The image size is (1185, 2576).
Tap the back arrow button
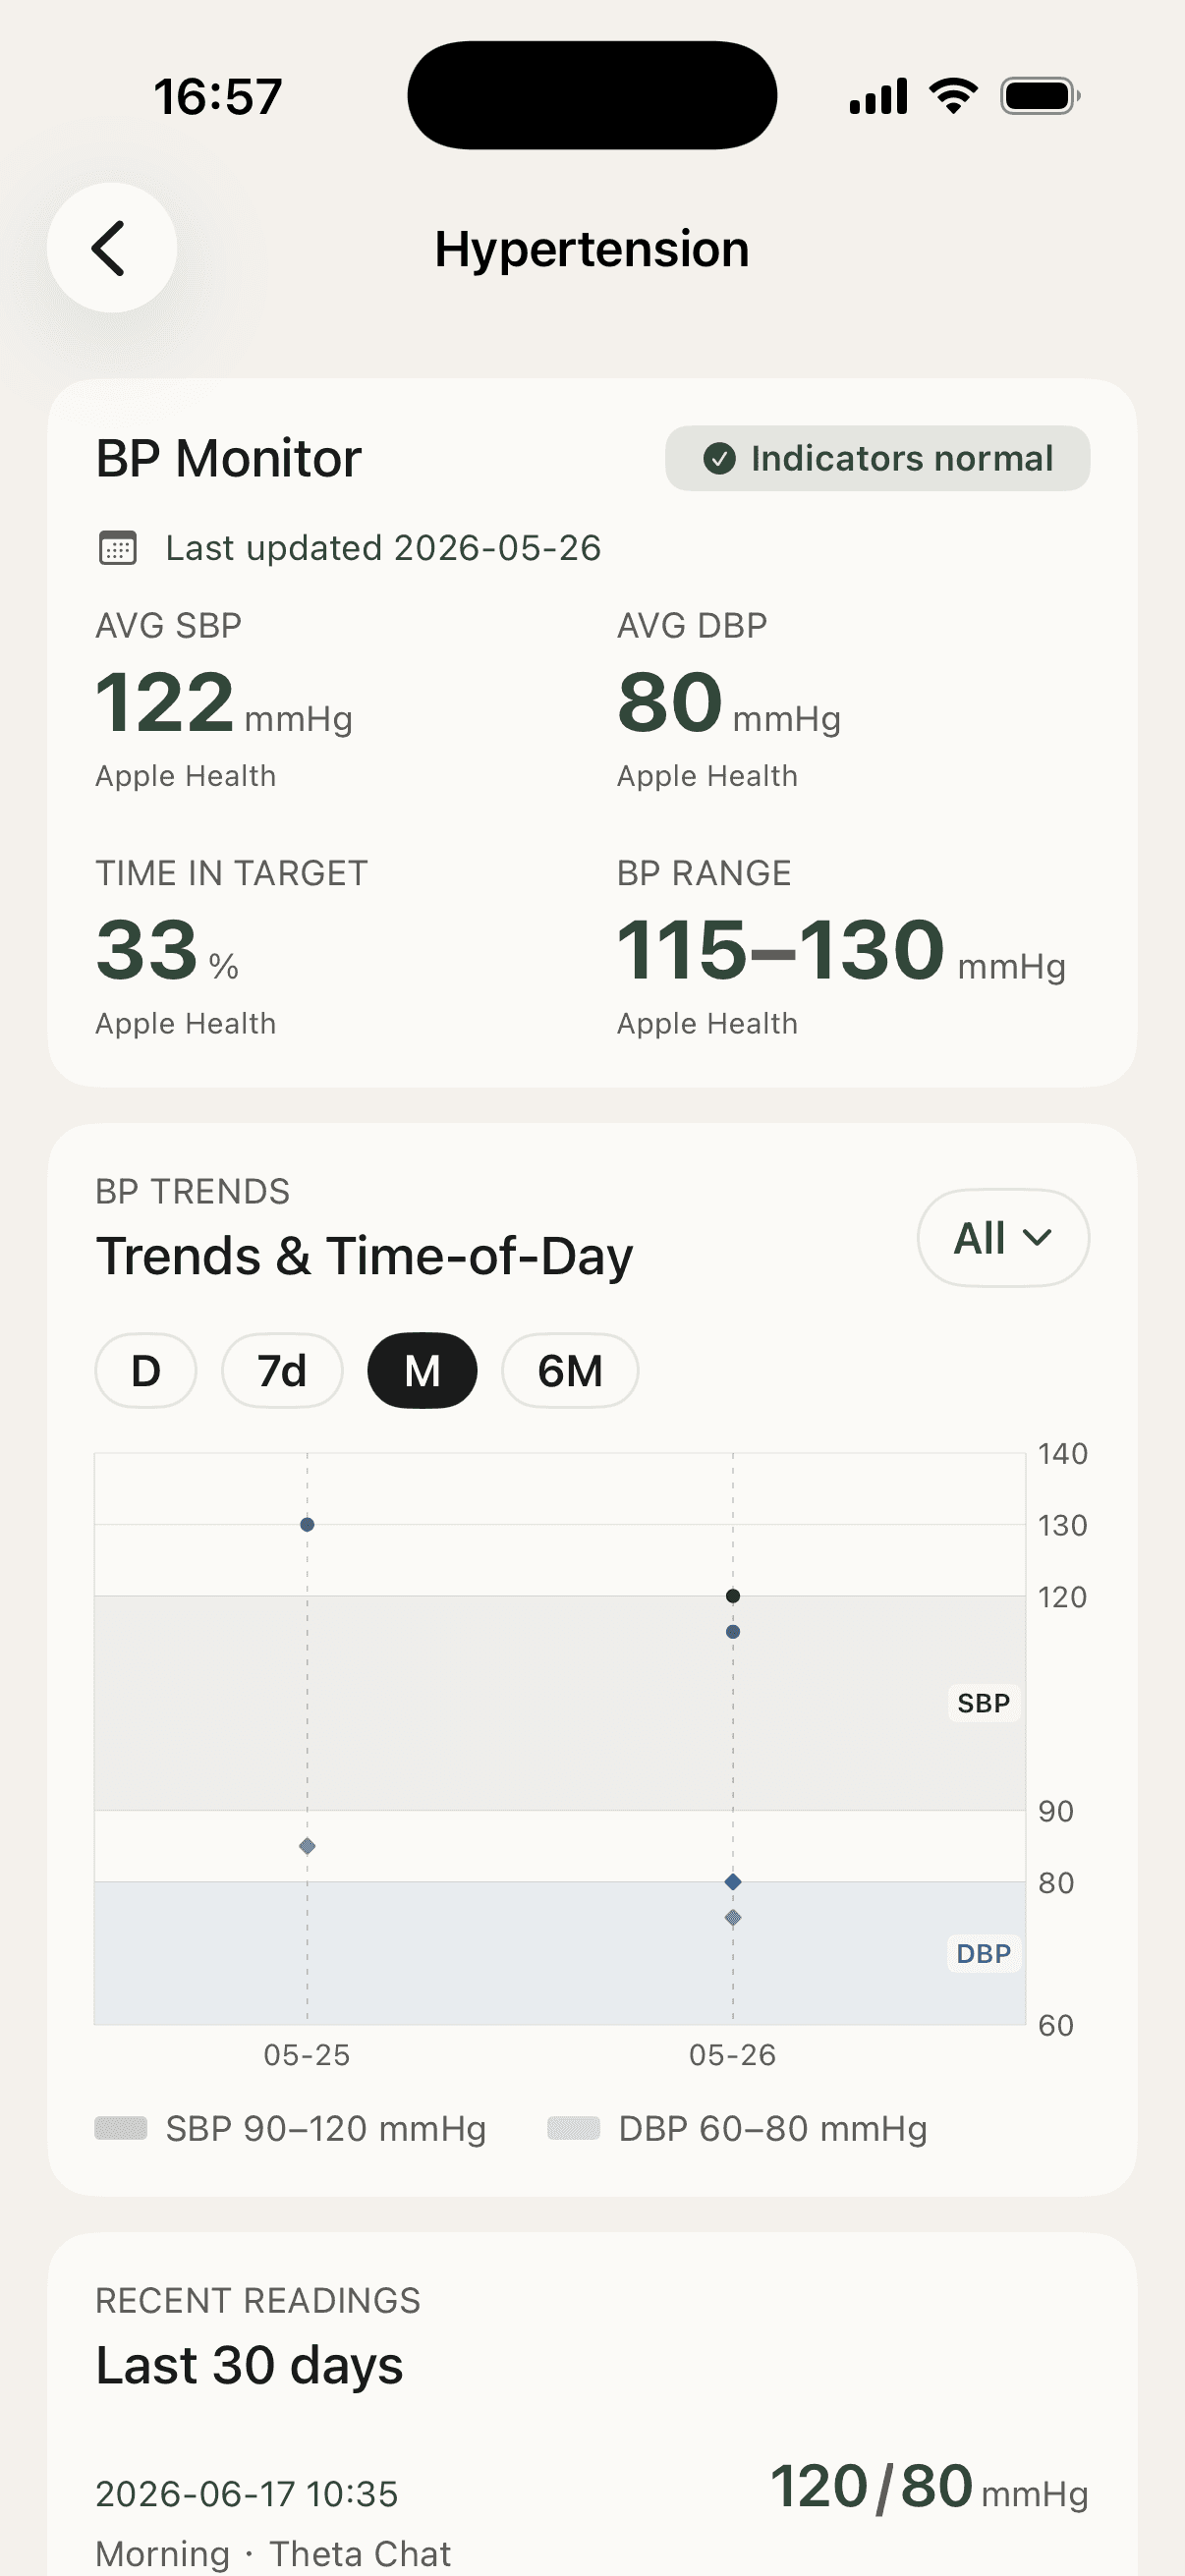click(x=111, y=248)
